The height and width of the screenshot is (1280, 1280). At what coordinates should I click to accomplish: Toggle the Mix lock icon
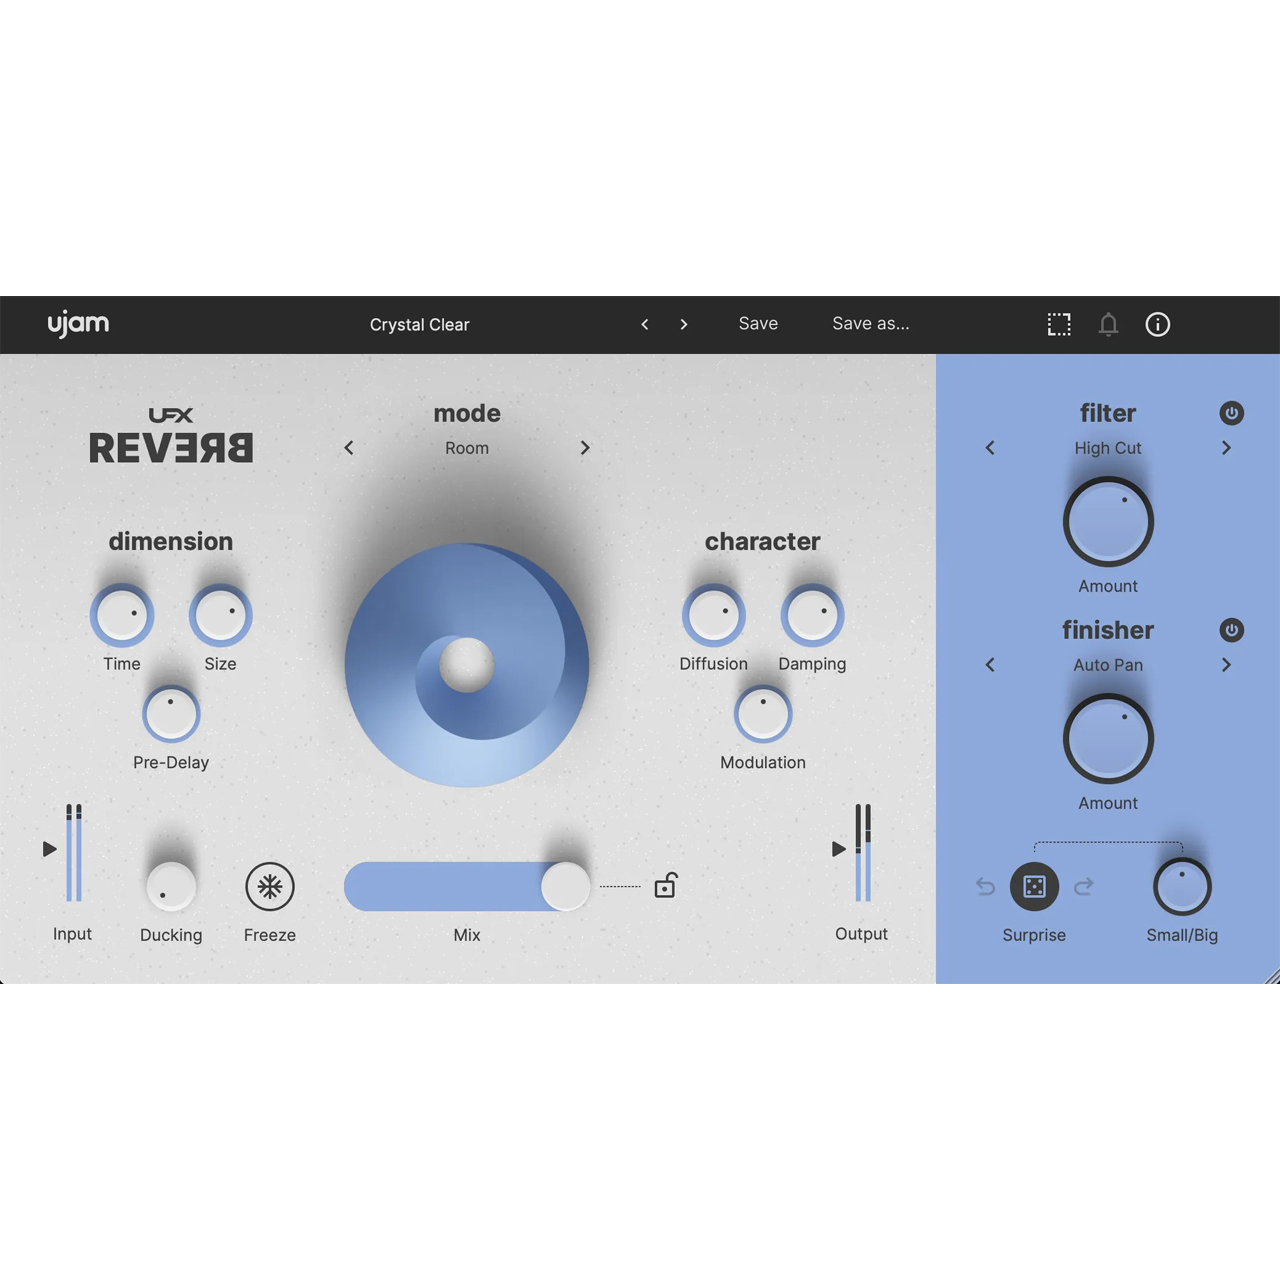coord(666,886)
